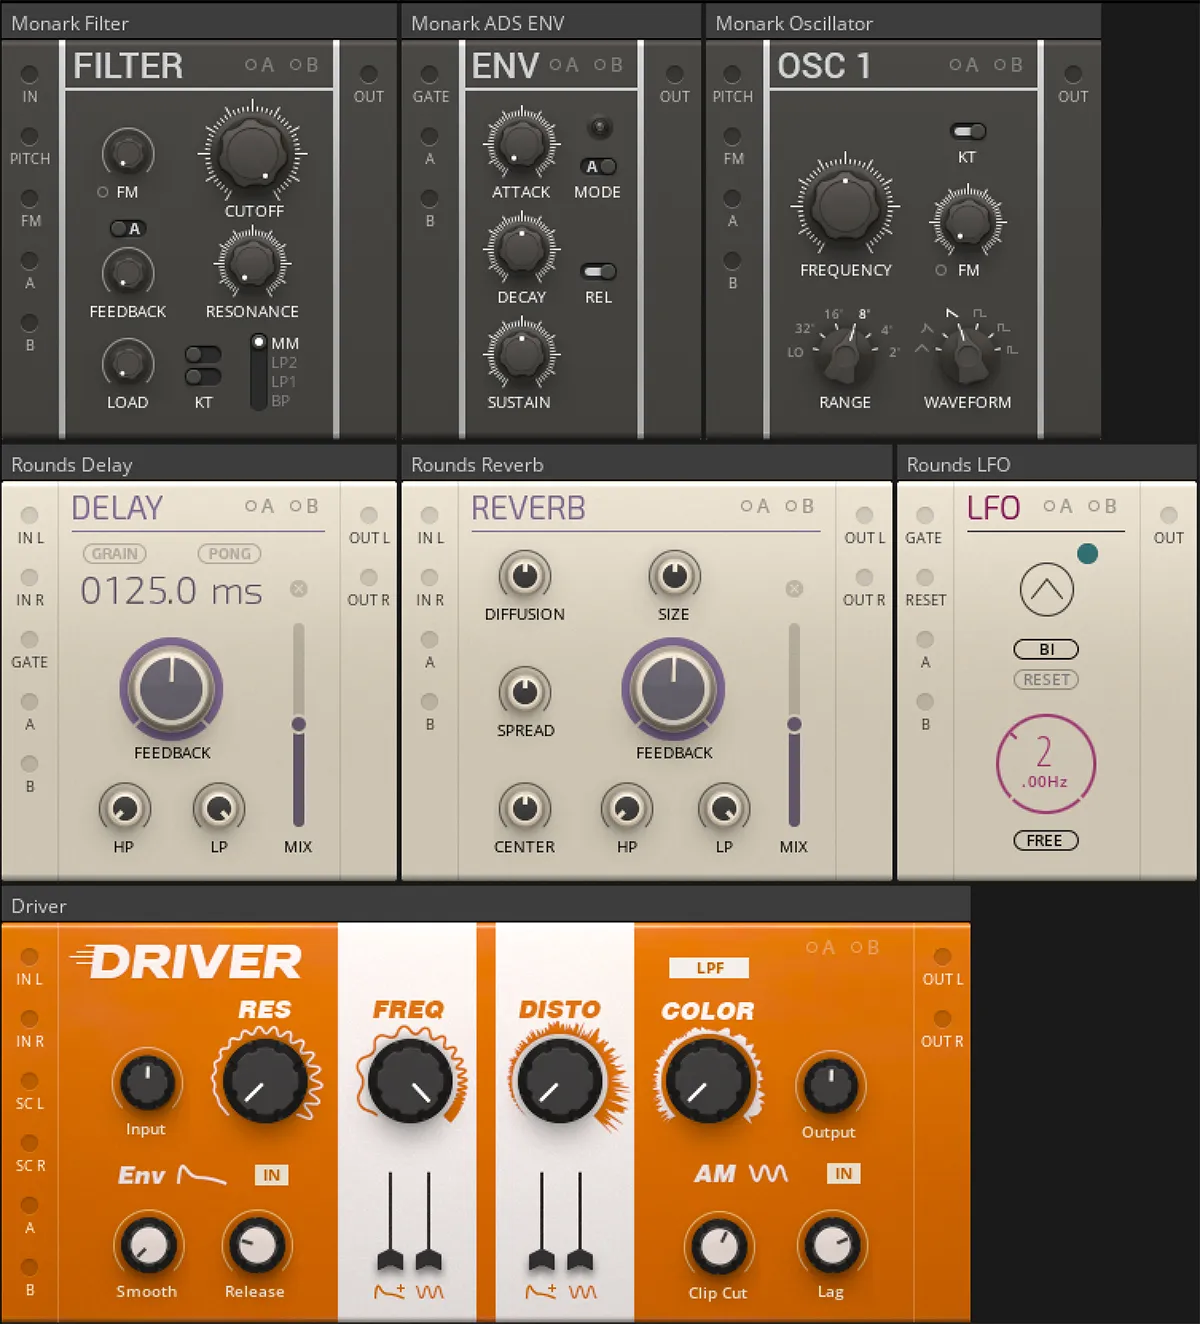Screen dimensions: 1200x1324
Task: Click the Driver Output knob
Action: [x=830, y=1084]
